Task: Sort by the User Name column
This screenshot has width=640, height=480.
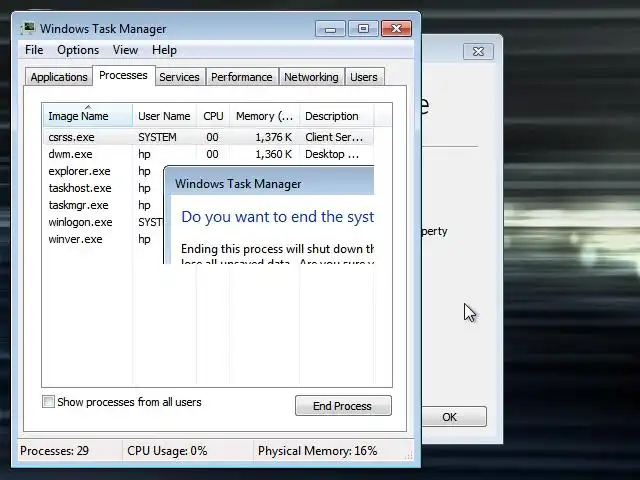Action: (x=164, y=116)
